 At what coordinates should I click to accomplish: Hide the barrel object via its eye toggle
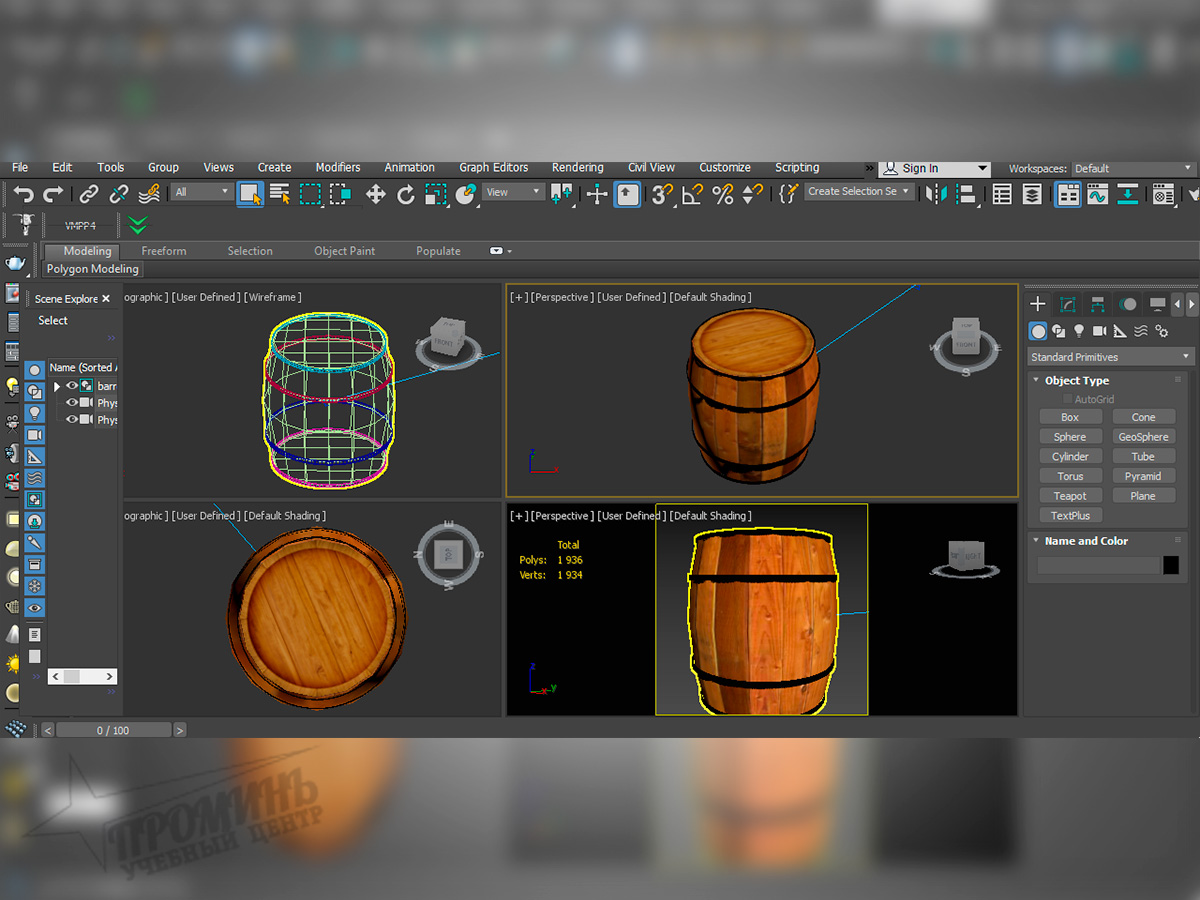pyautogui.click(x=70, y=386)
